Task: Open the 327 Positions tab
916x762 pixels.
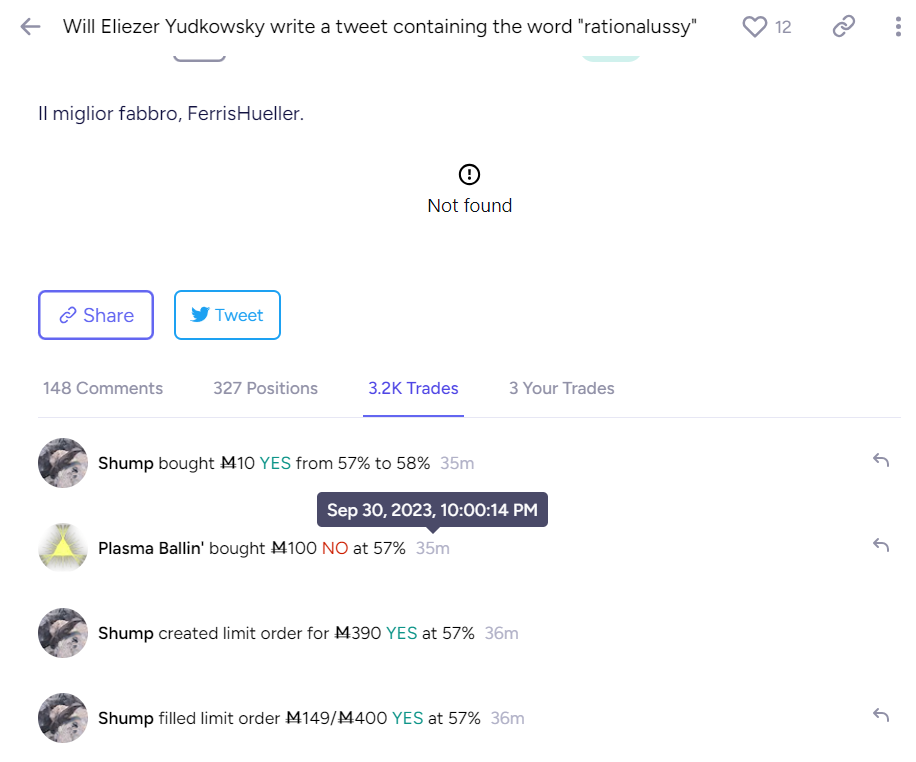Action: click(265, 388)
